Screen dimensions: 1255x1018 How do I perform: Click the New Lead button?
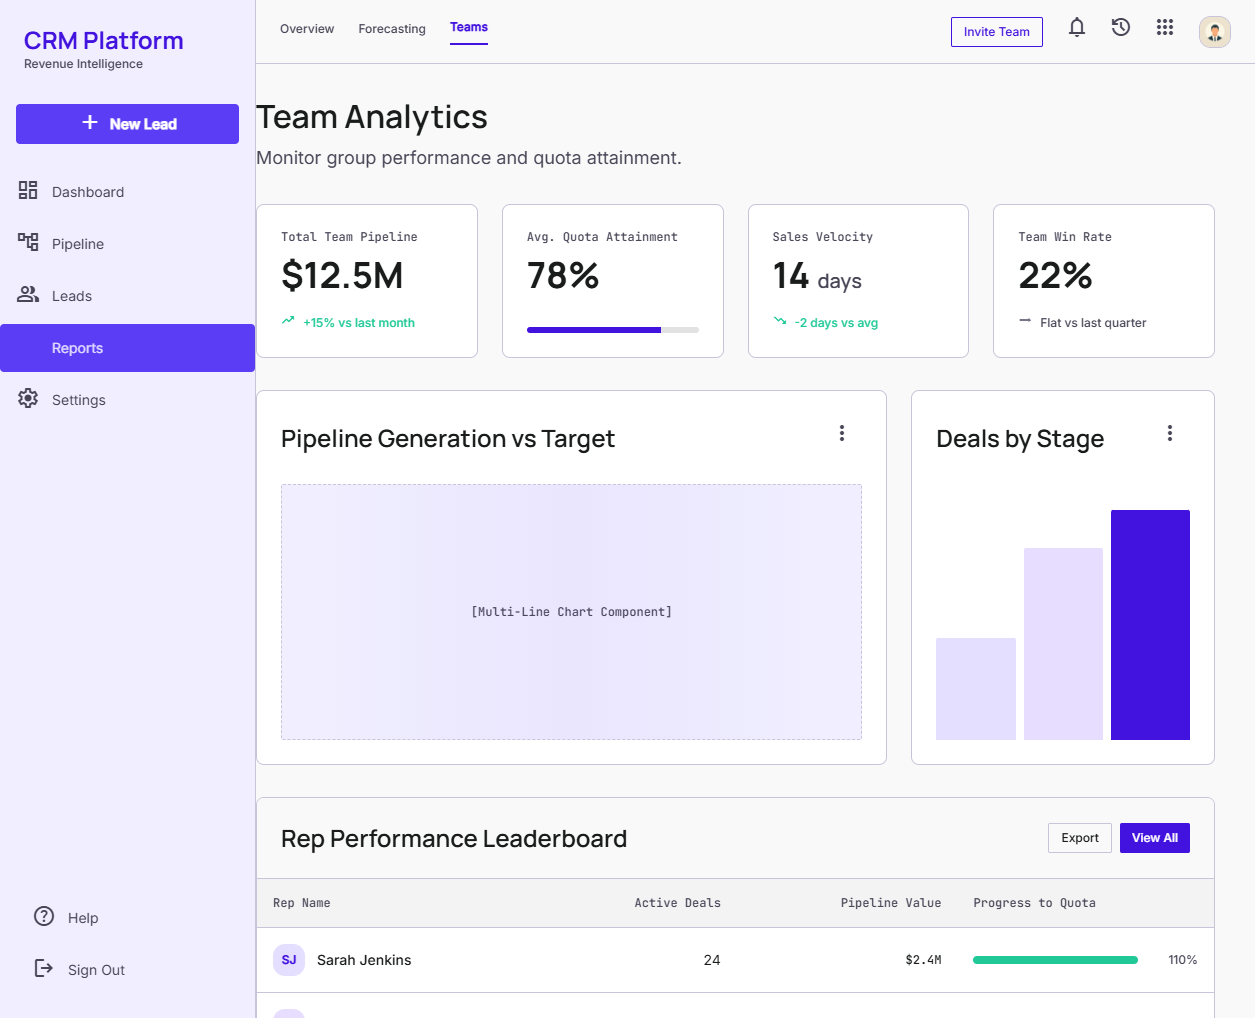click(x=127, y=124)
